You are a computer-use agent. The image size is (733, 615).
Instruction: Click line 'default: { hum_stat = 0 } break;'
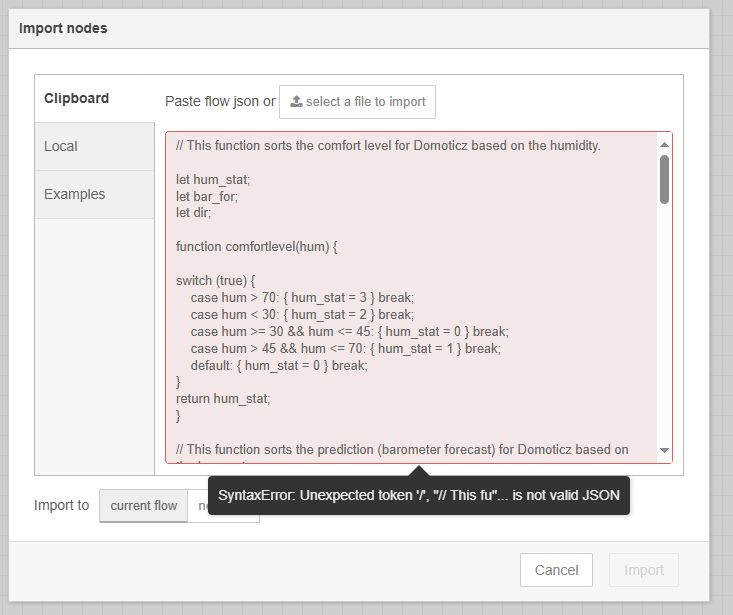pos(279,365)
